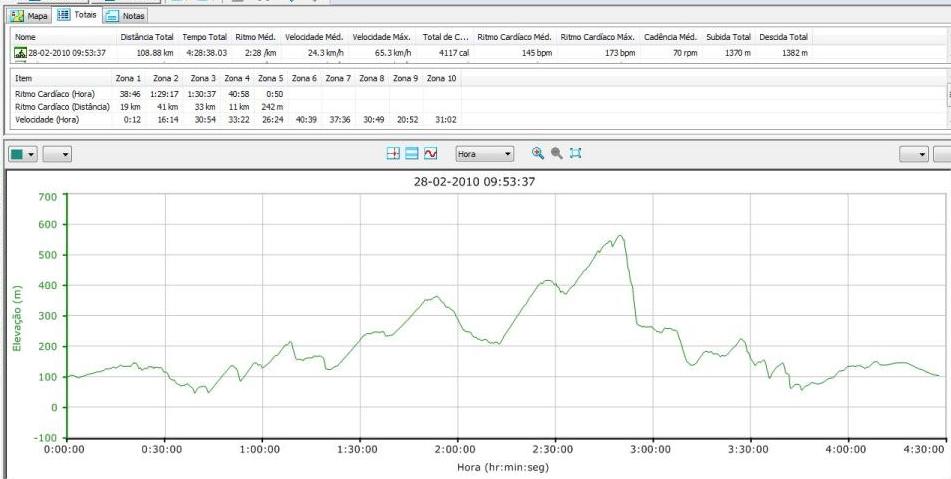This screenshot has width=951, height=479.
Task: Click the Cadência Méd. column header
Action: click(x=671, y=37)
